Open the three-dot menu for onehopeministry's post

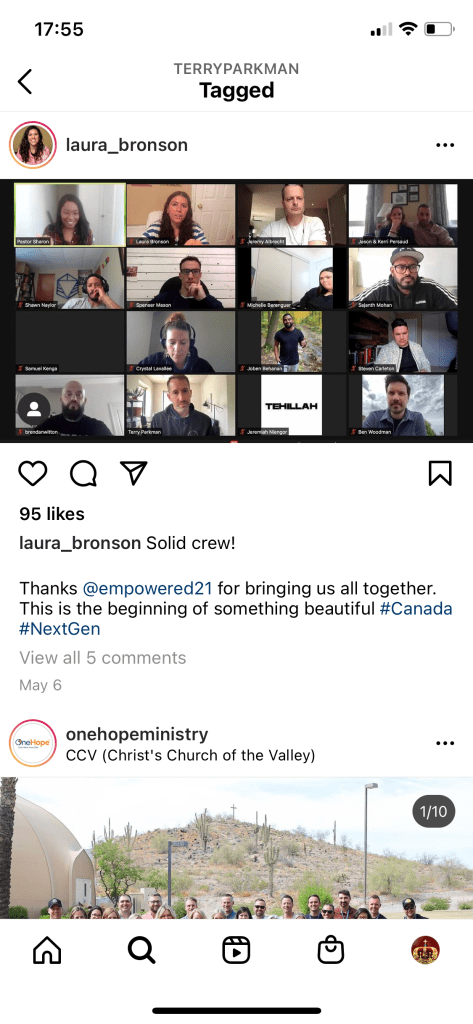[x=445, y=743]
